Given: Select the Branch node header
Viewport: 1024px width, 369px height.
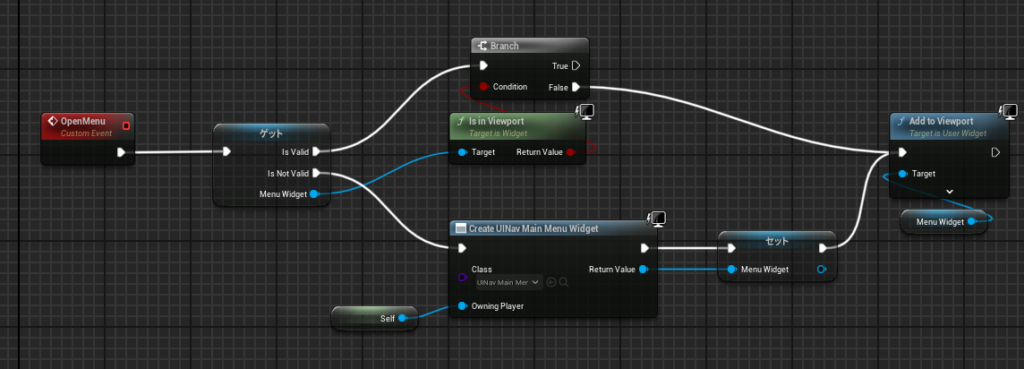Looking at the screenshot, I should [530, 46].
